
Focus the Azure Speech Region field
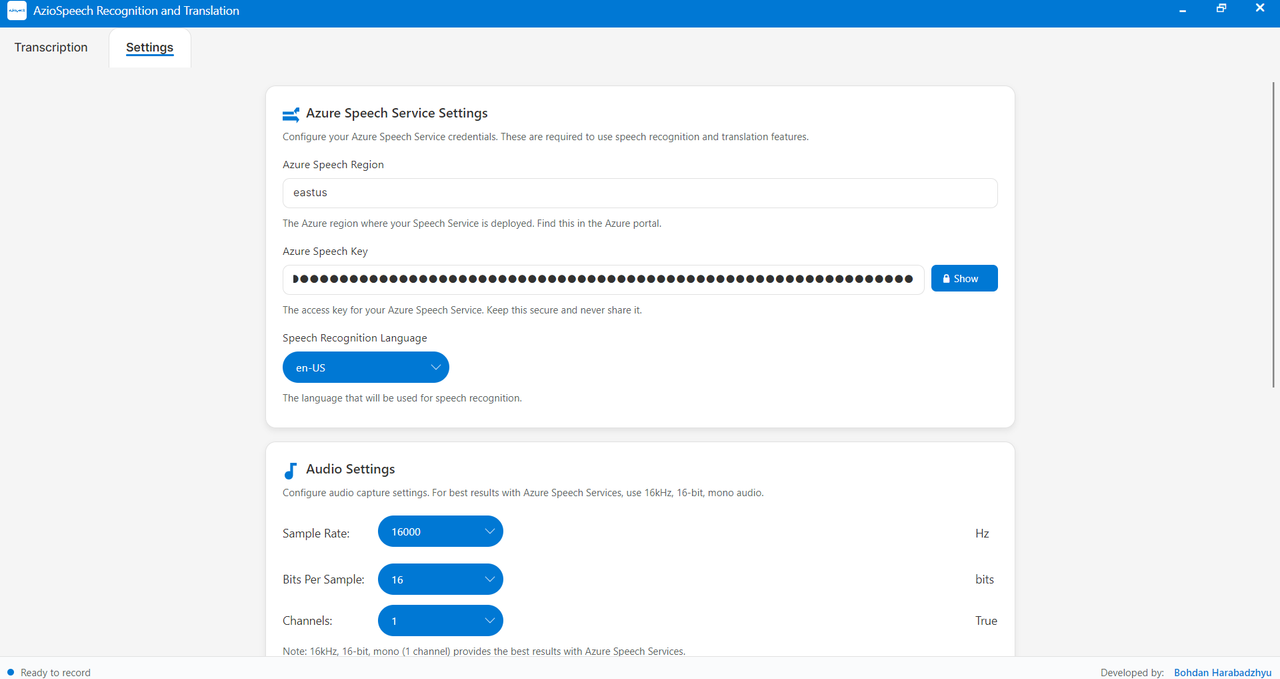(x=640, y=193)
